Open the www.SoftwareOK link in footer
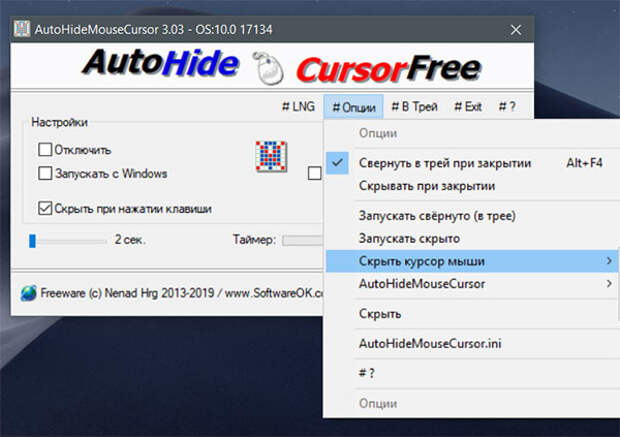The height and width of the screenshot is (437, 620). (274, 293)
